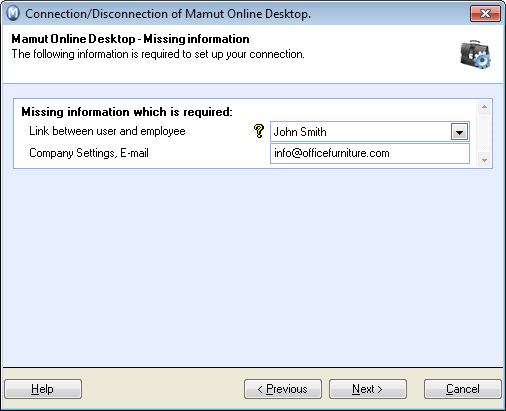Click the 'Company Settings, E-mail' label
The width and height of the screenshot is (506, 411).
point(89,153)
